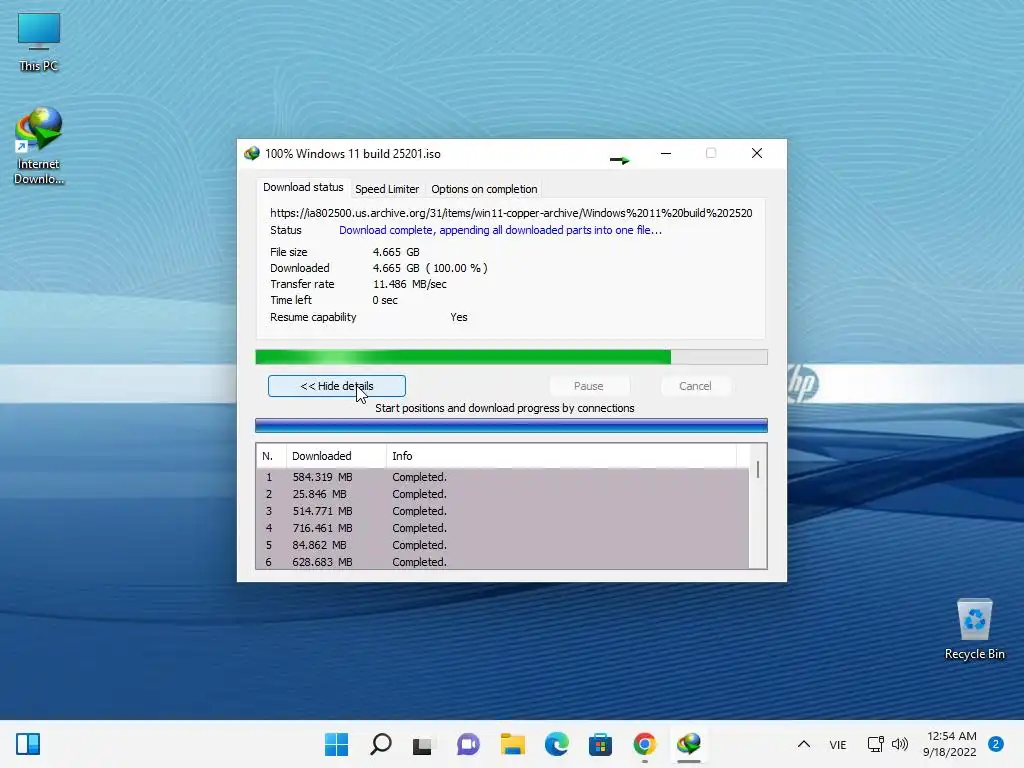
Task: Click the IDM icon in dialog title bar
Action: tap(251, 153)
